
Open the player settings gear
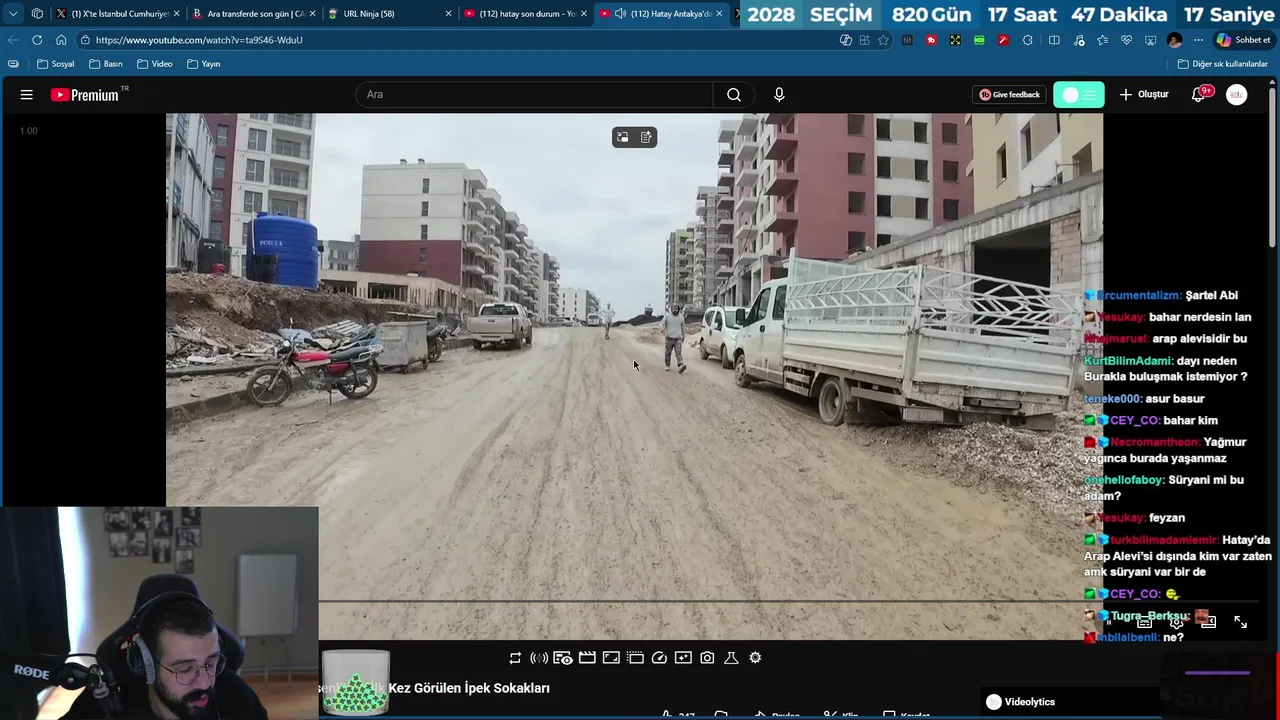(1177, 622)
